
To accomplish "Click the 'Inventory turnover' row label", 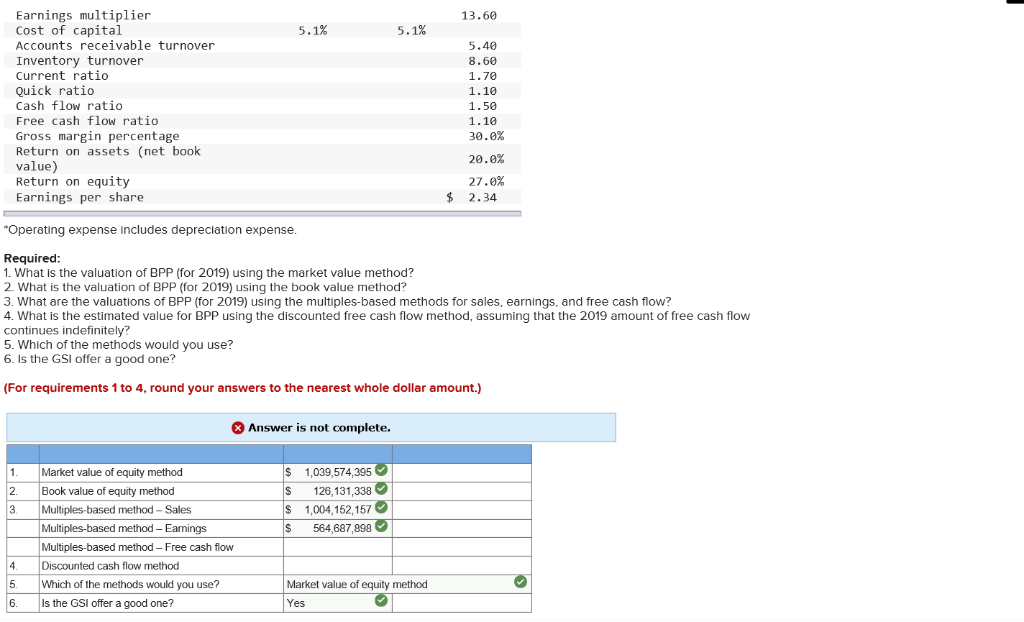I will (x=80, y=61).
